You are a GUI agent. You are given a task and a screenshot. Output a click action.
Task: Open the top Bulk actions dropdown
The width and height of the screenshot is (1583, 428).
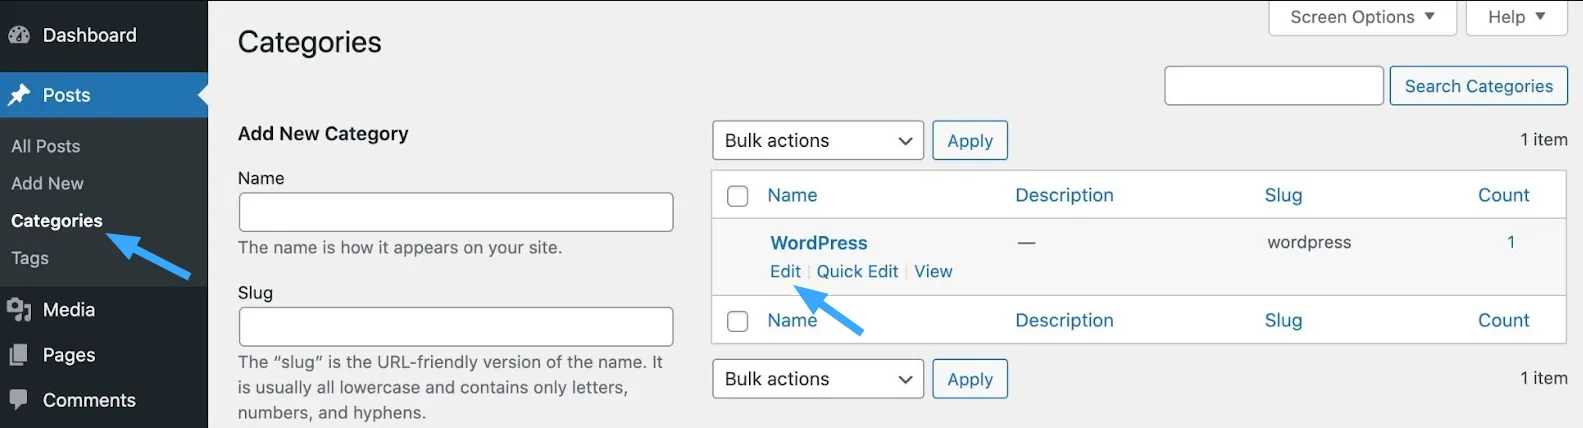pos(817,141)
